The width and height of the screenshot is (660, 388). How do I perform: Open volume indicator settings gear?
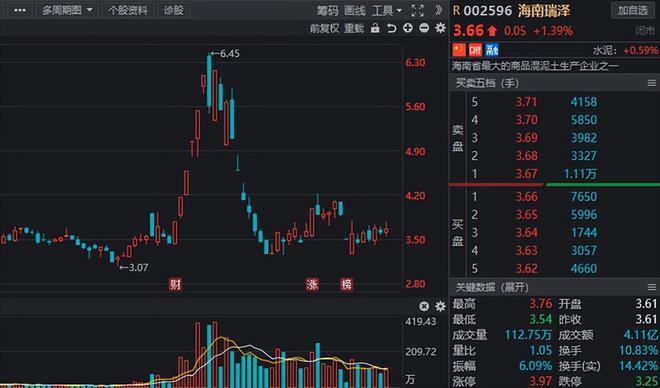pos(440,306)
